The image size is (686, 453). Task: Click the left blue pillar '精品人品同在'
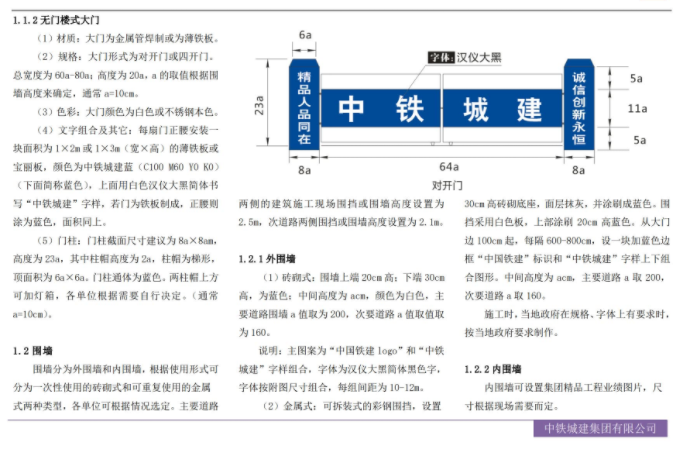304,105
